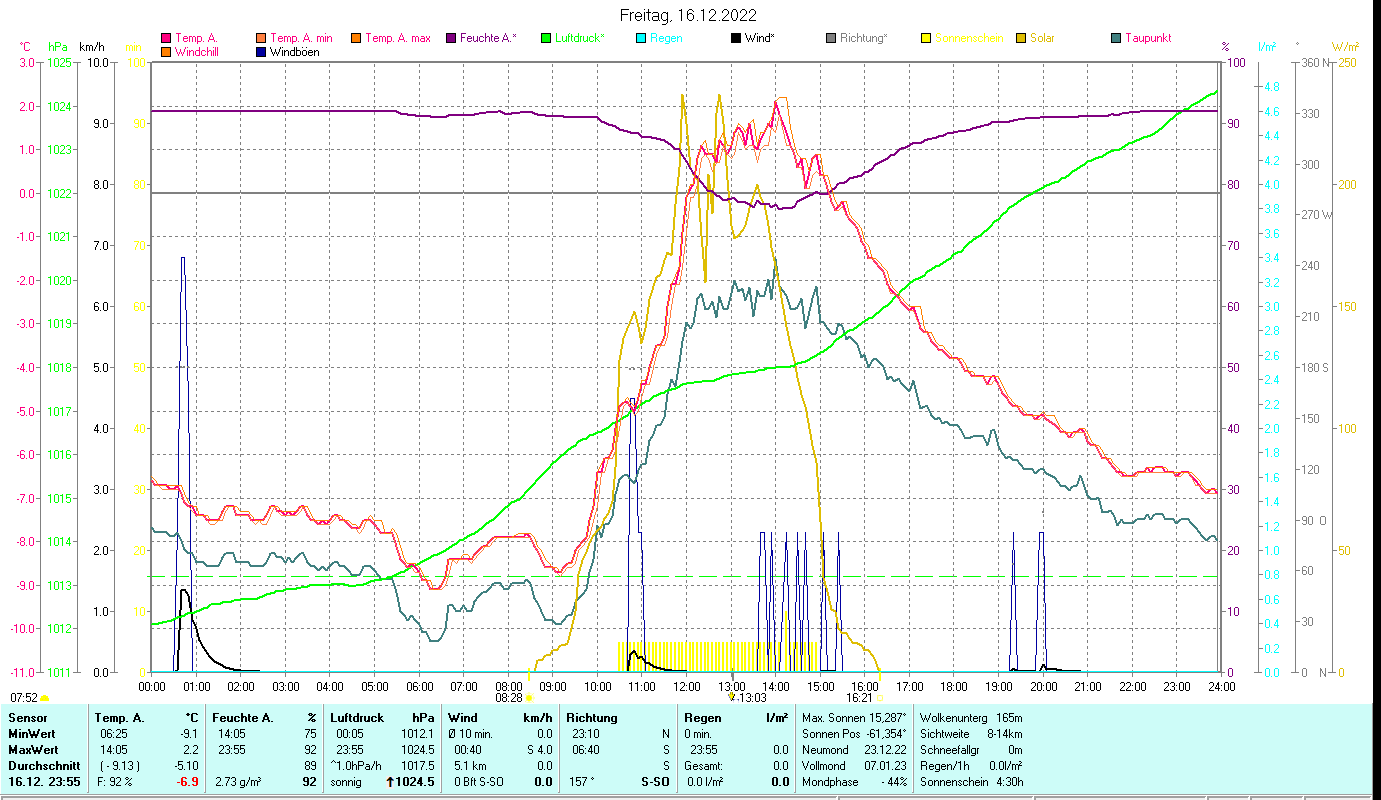Click the Mondphase -44% entry
This screenshot has height=800, width=1381.
(854, 782)
